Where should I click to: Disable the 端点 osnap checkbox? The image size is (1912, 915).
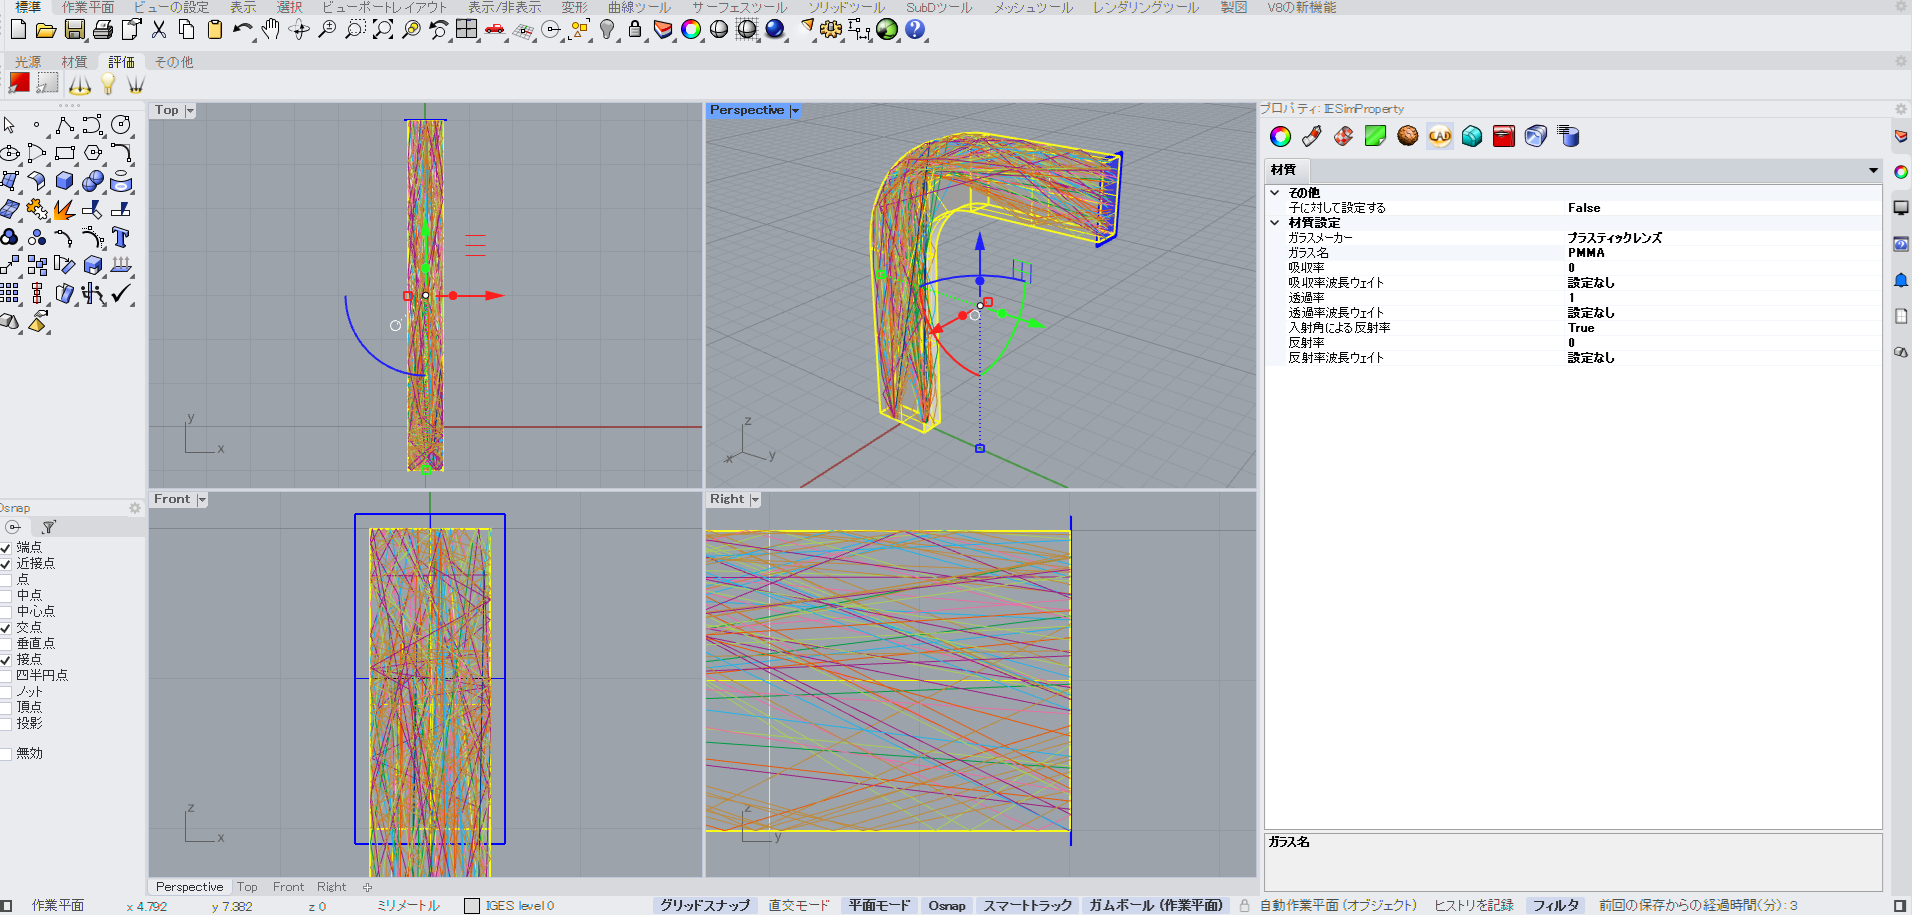(x=7, y=547)
